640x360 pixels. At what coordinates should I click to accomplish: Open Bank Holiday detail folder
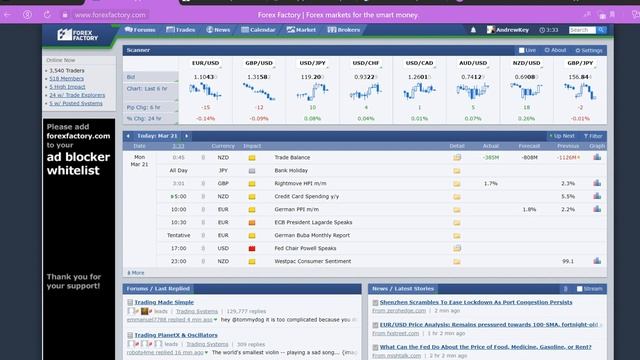[457, 171]
